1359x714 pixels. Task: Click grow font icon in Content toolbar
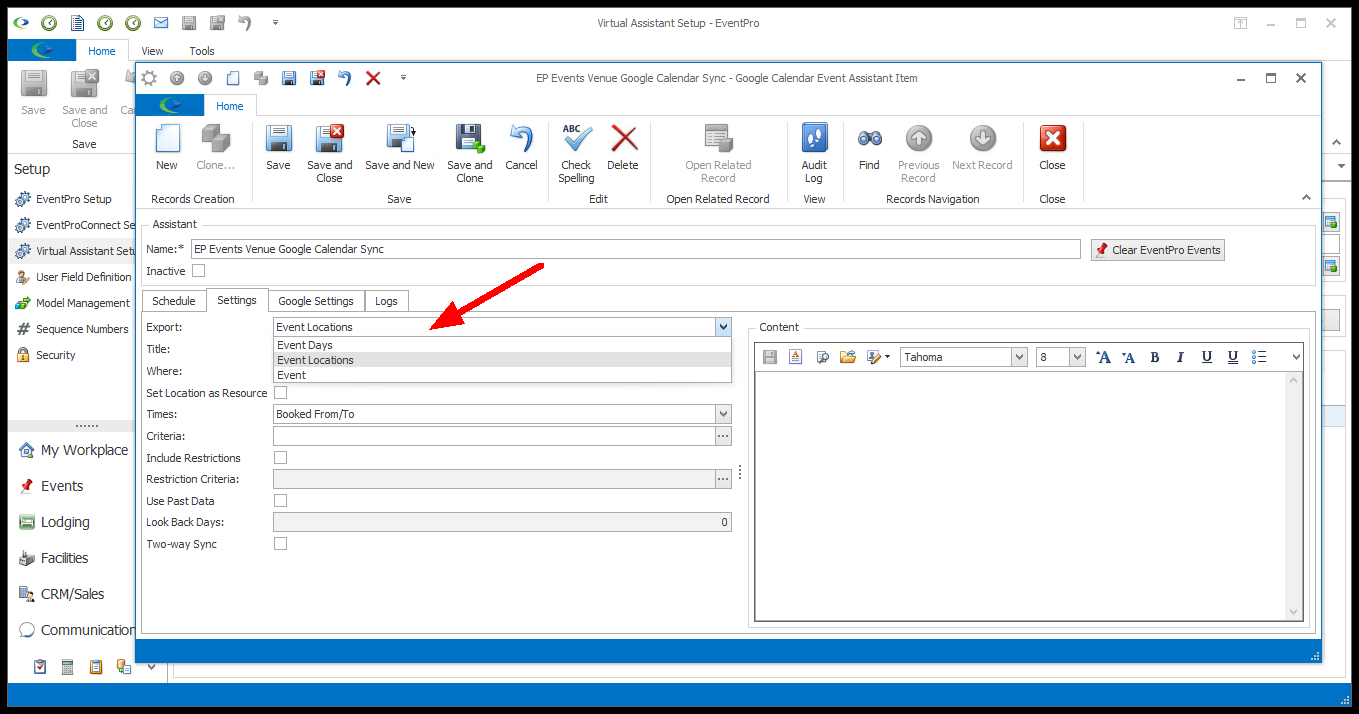point(1103,357)
